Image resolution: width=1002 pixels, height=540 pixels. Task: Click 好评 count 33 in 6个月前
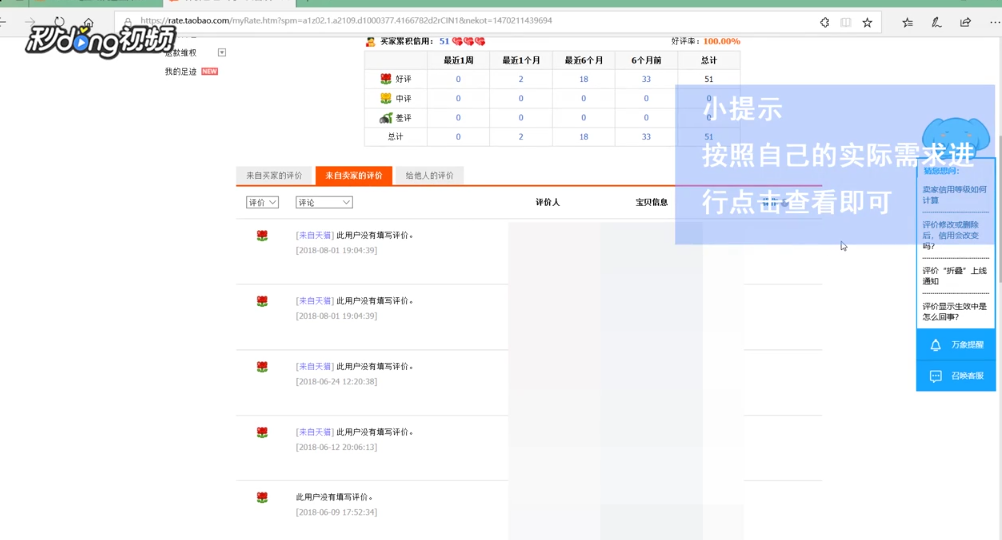click(646, 79)
